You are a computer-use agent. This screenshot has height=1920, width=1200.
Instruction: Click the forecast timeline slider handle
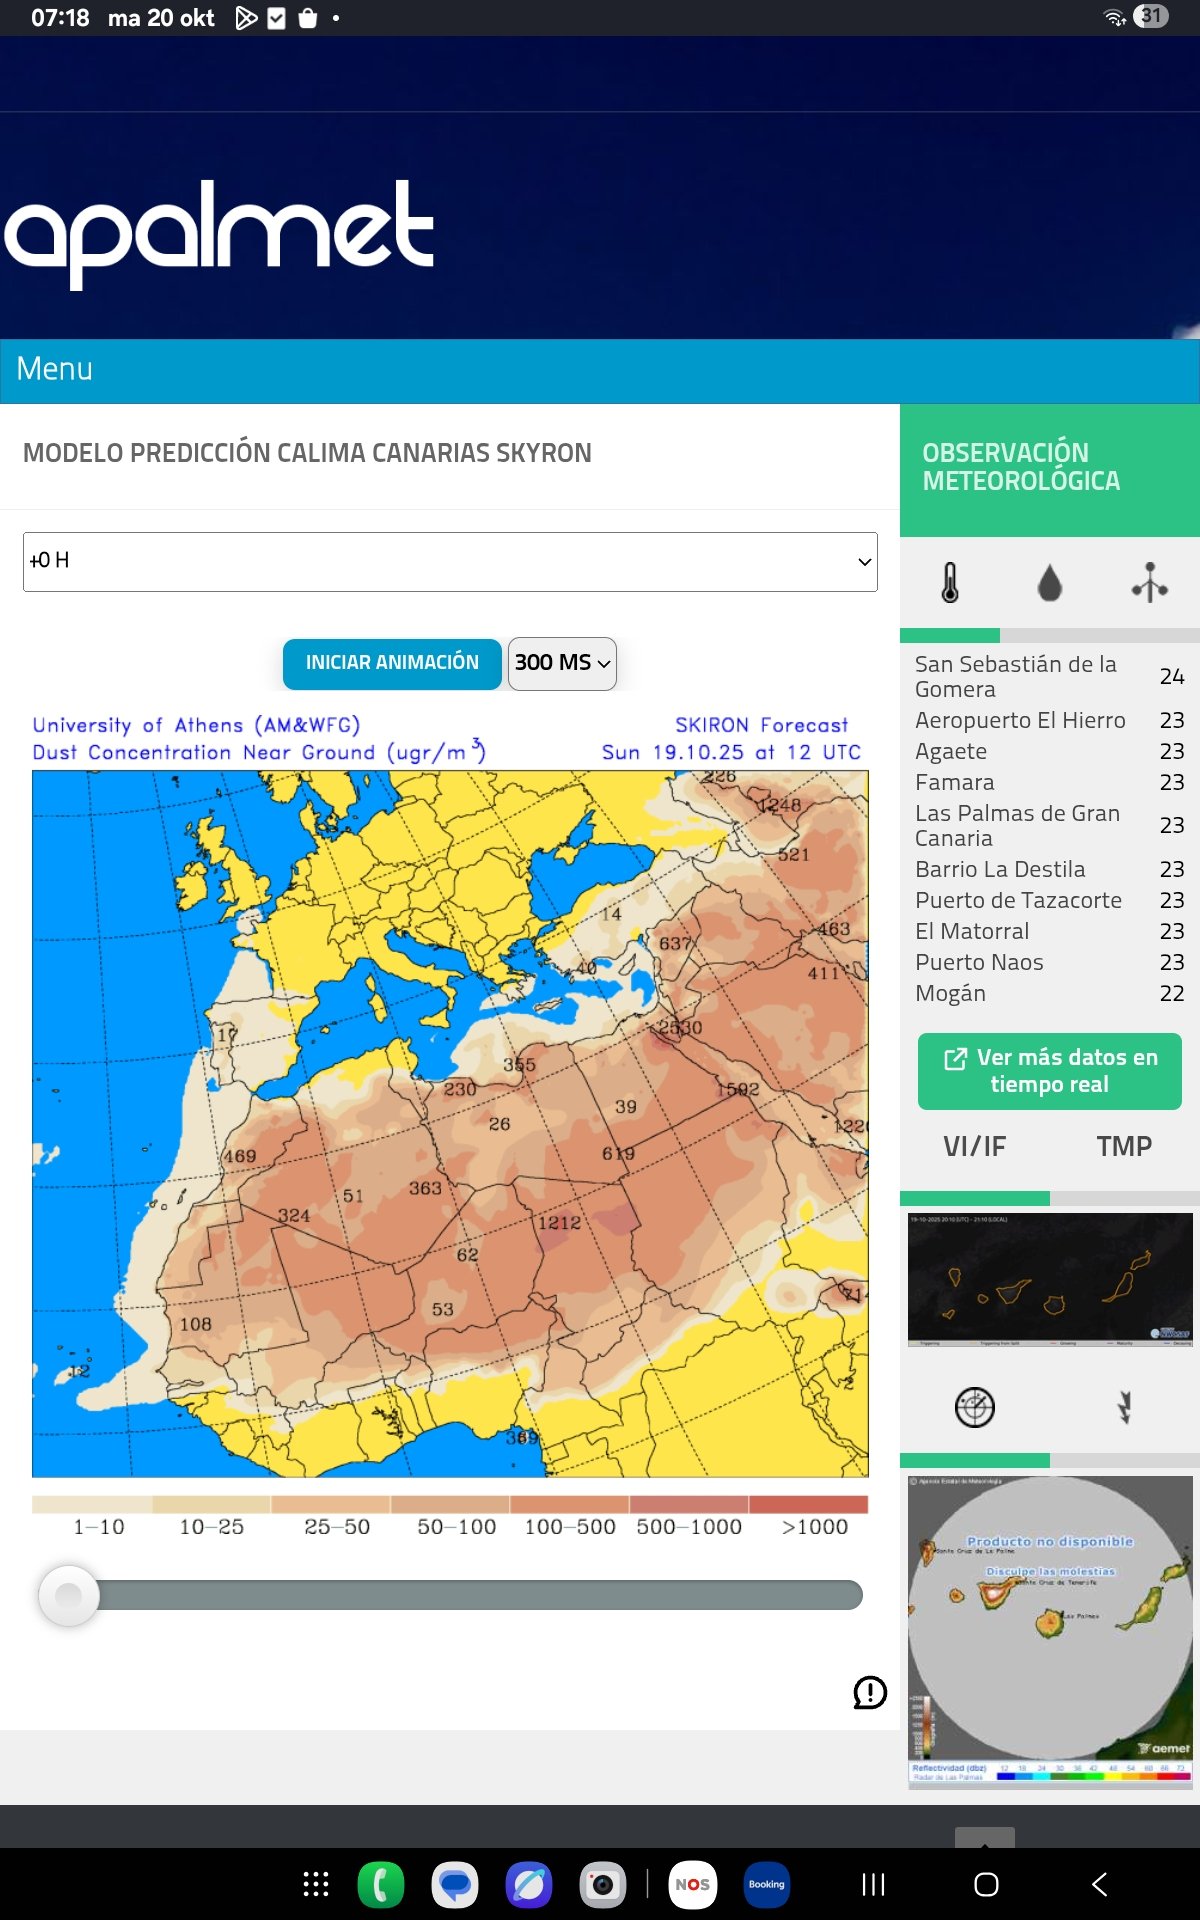point(69,1595)
